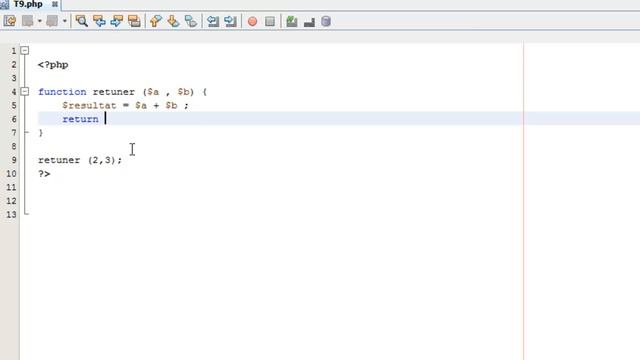Click the greyed Forward navigation button

pos(52,21)
